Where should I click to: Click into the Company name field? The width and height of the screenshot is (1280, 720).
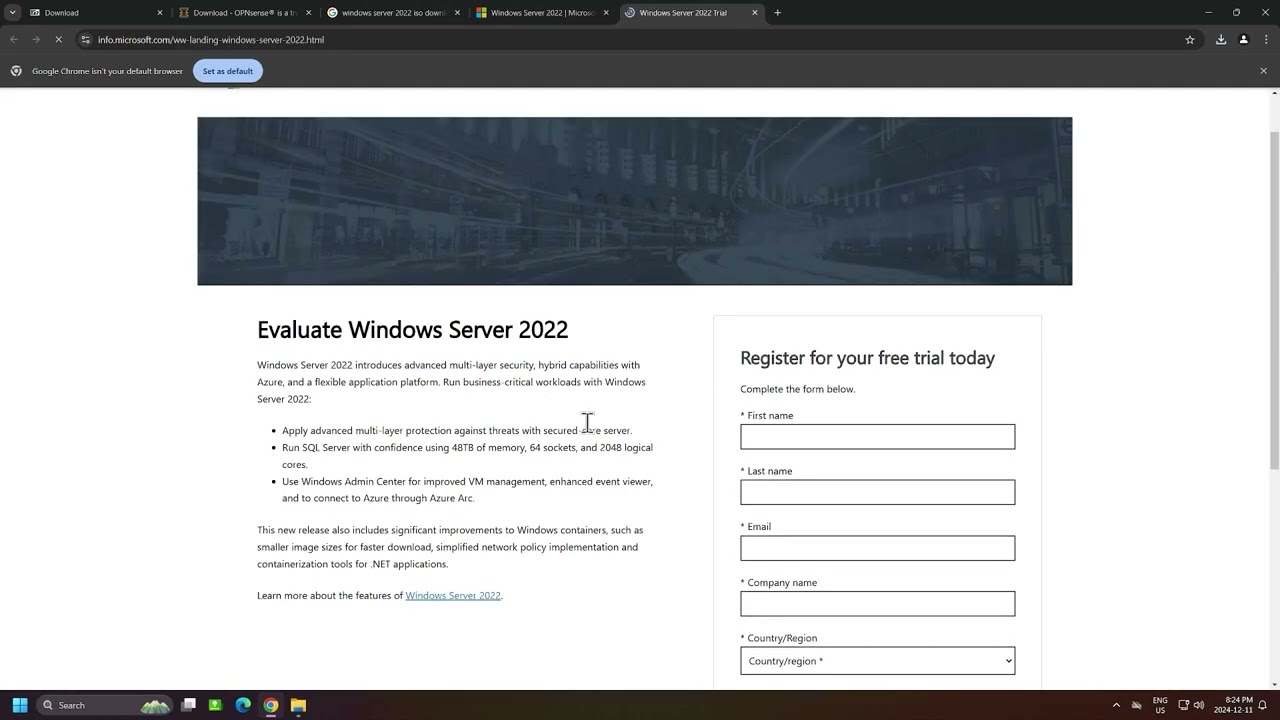pos(877,604)
